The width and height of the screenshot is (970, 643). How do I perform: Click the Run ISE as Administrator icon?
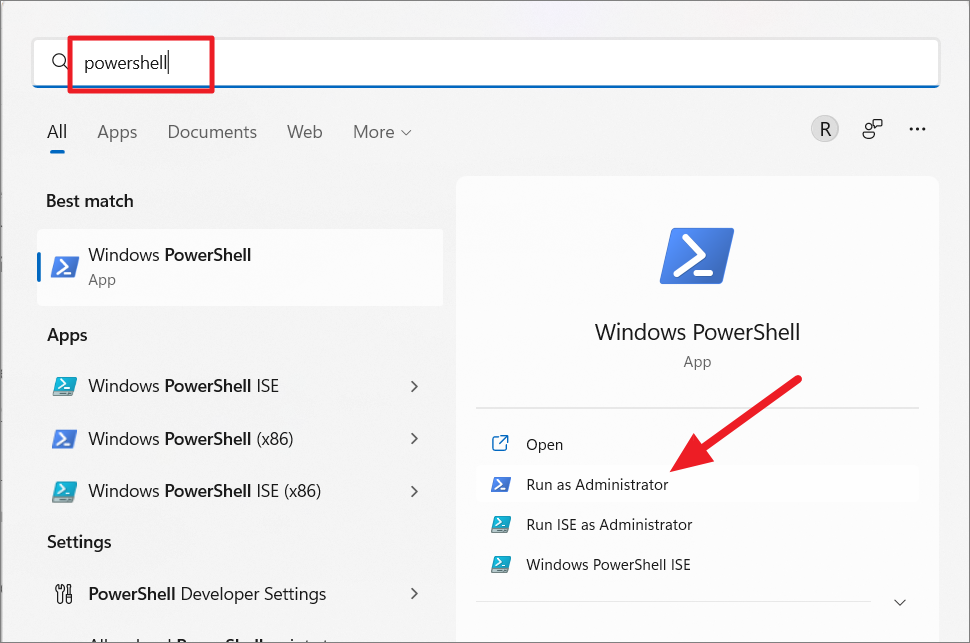click(500, 525)
